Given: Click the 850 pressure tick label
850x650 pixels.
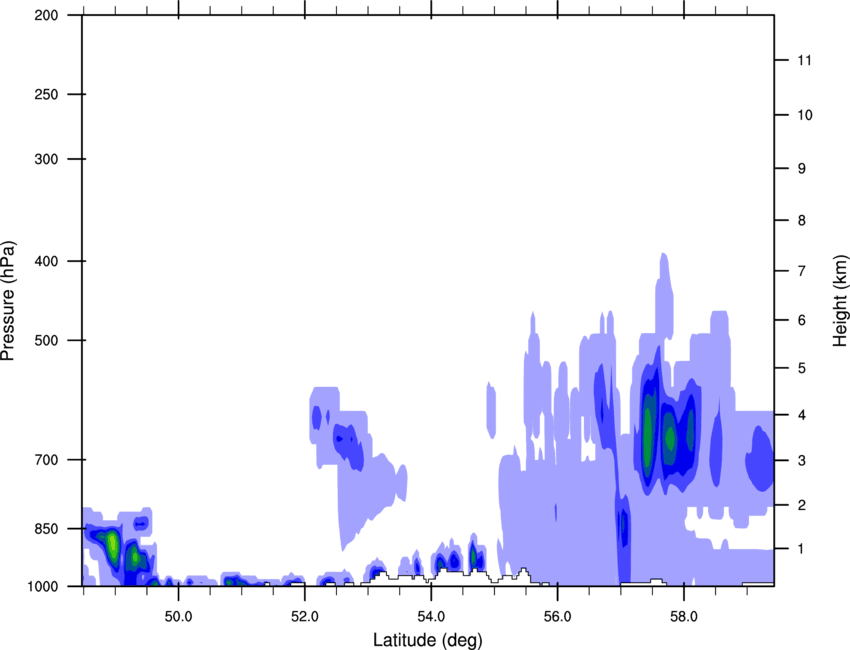Looking at the screenshot, I should point(46,529).
